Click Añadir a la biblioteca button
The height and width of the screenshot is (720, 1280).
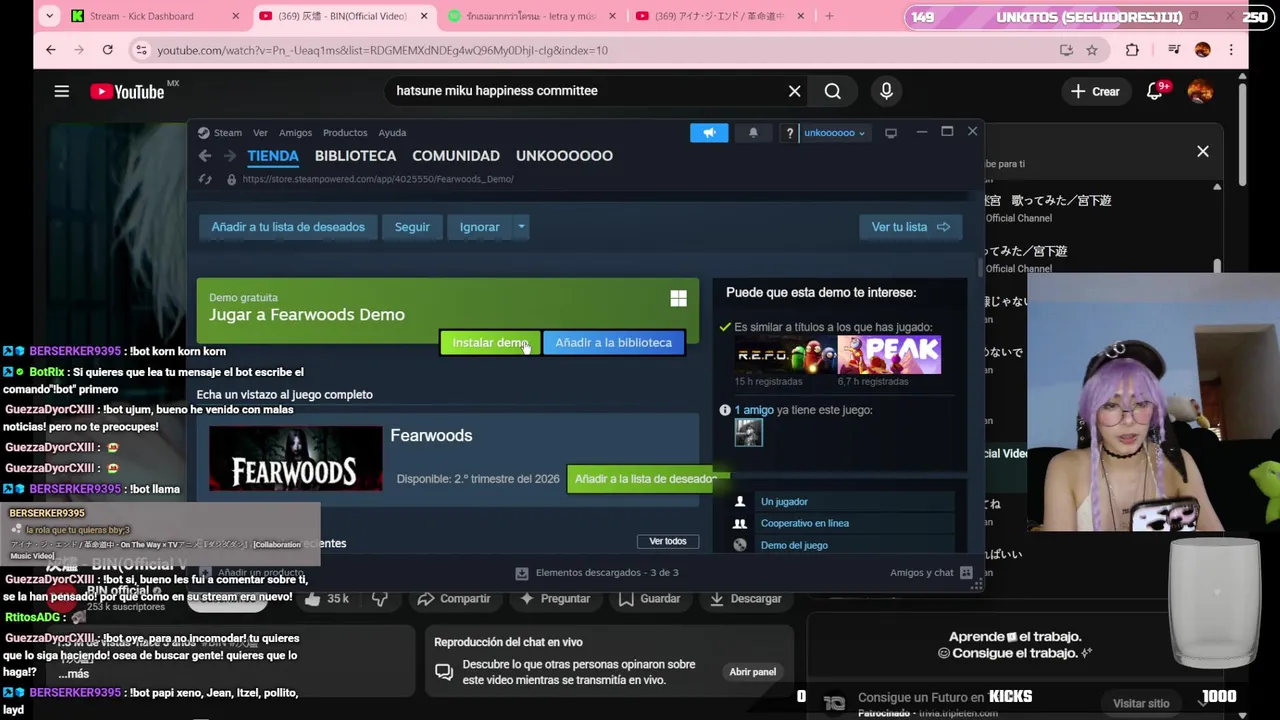click(x=614, y=343)
